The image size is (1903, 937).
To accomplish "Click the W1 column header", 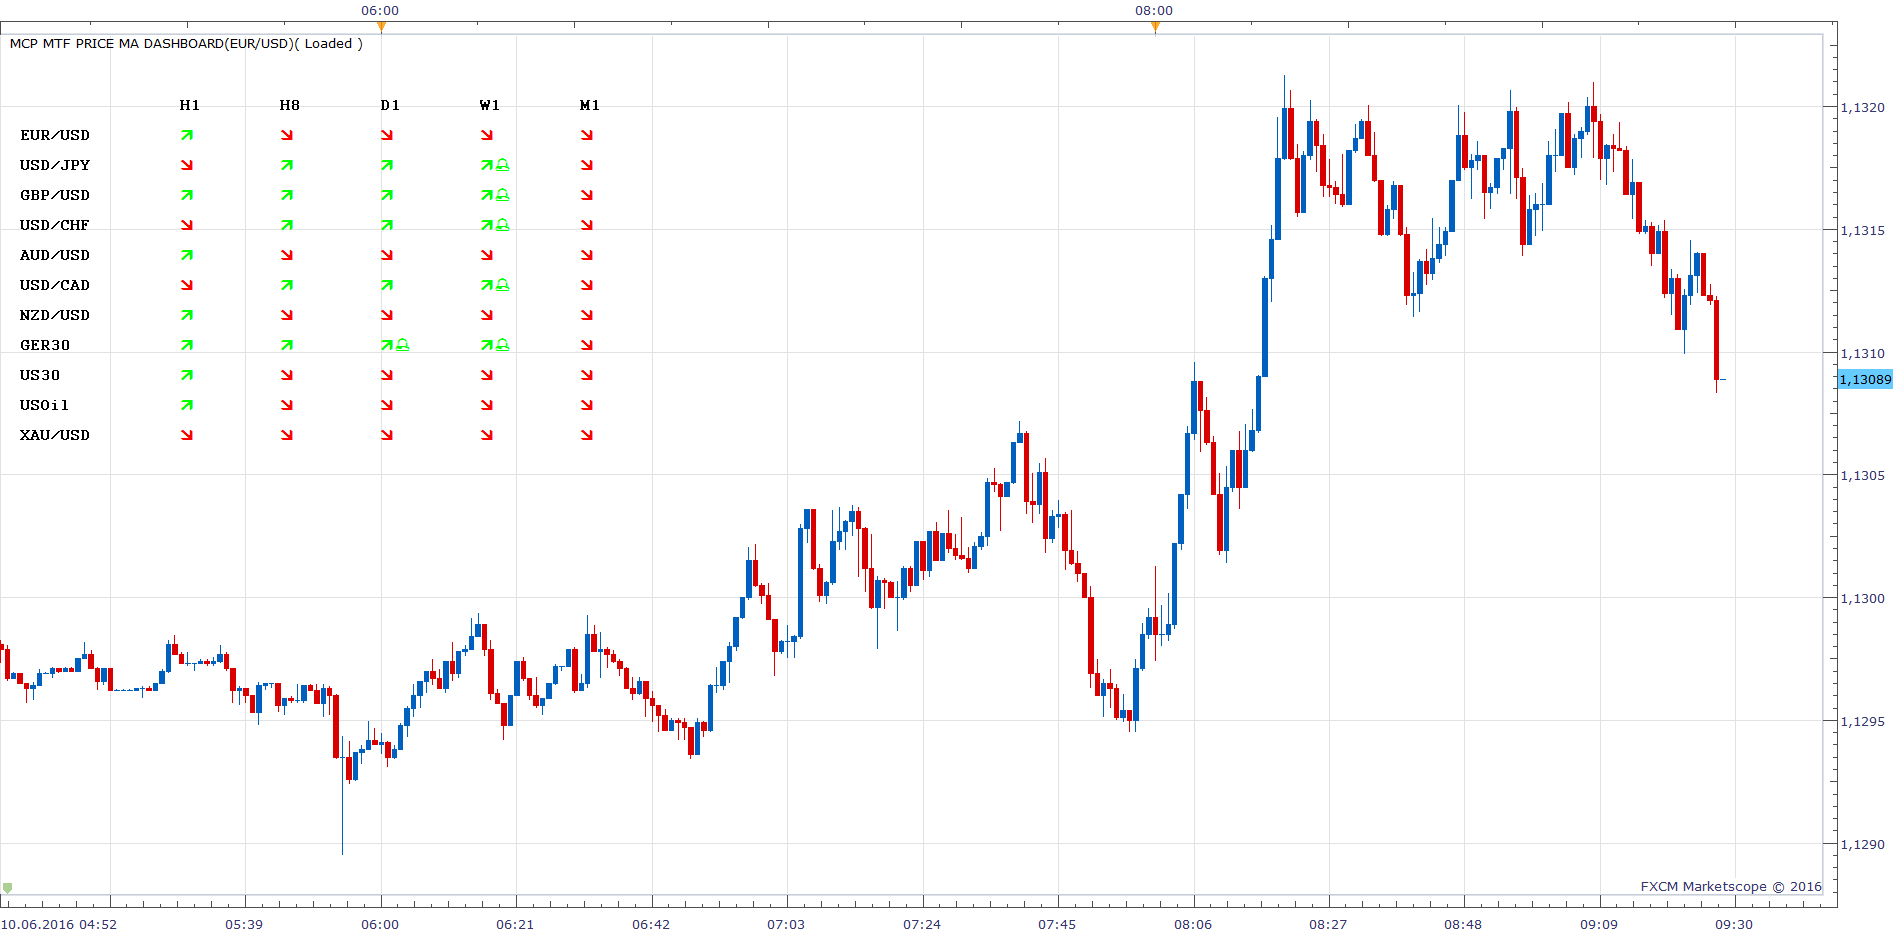I will click(x=490, y=105).
